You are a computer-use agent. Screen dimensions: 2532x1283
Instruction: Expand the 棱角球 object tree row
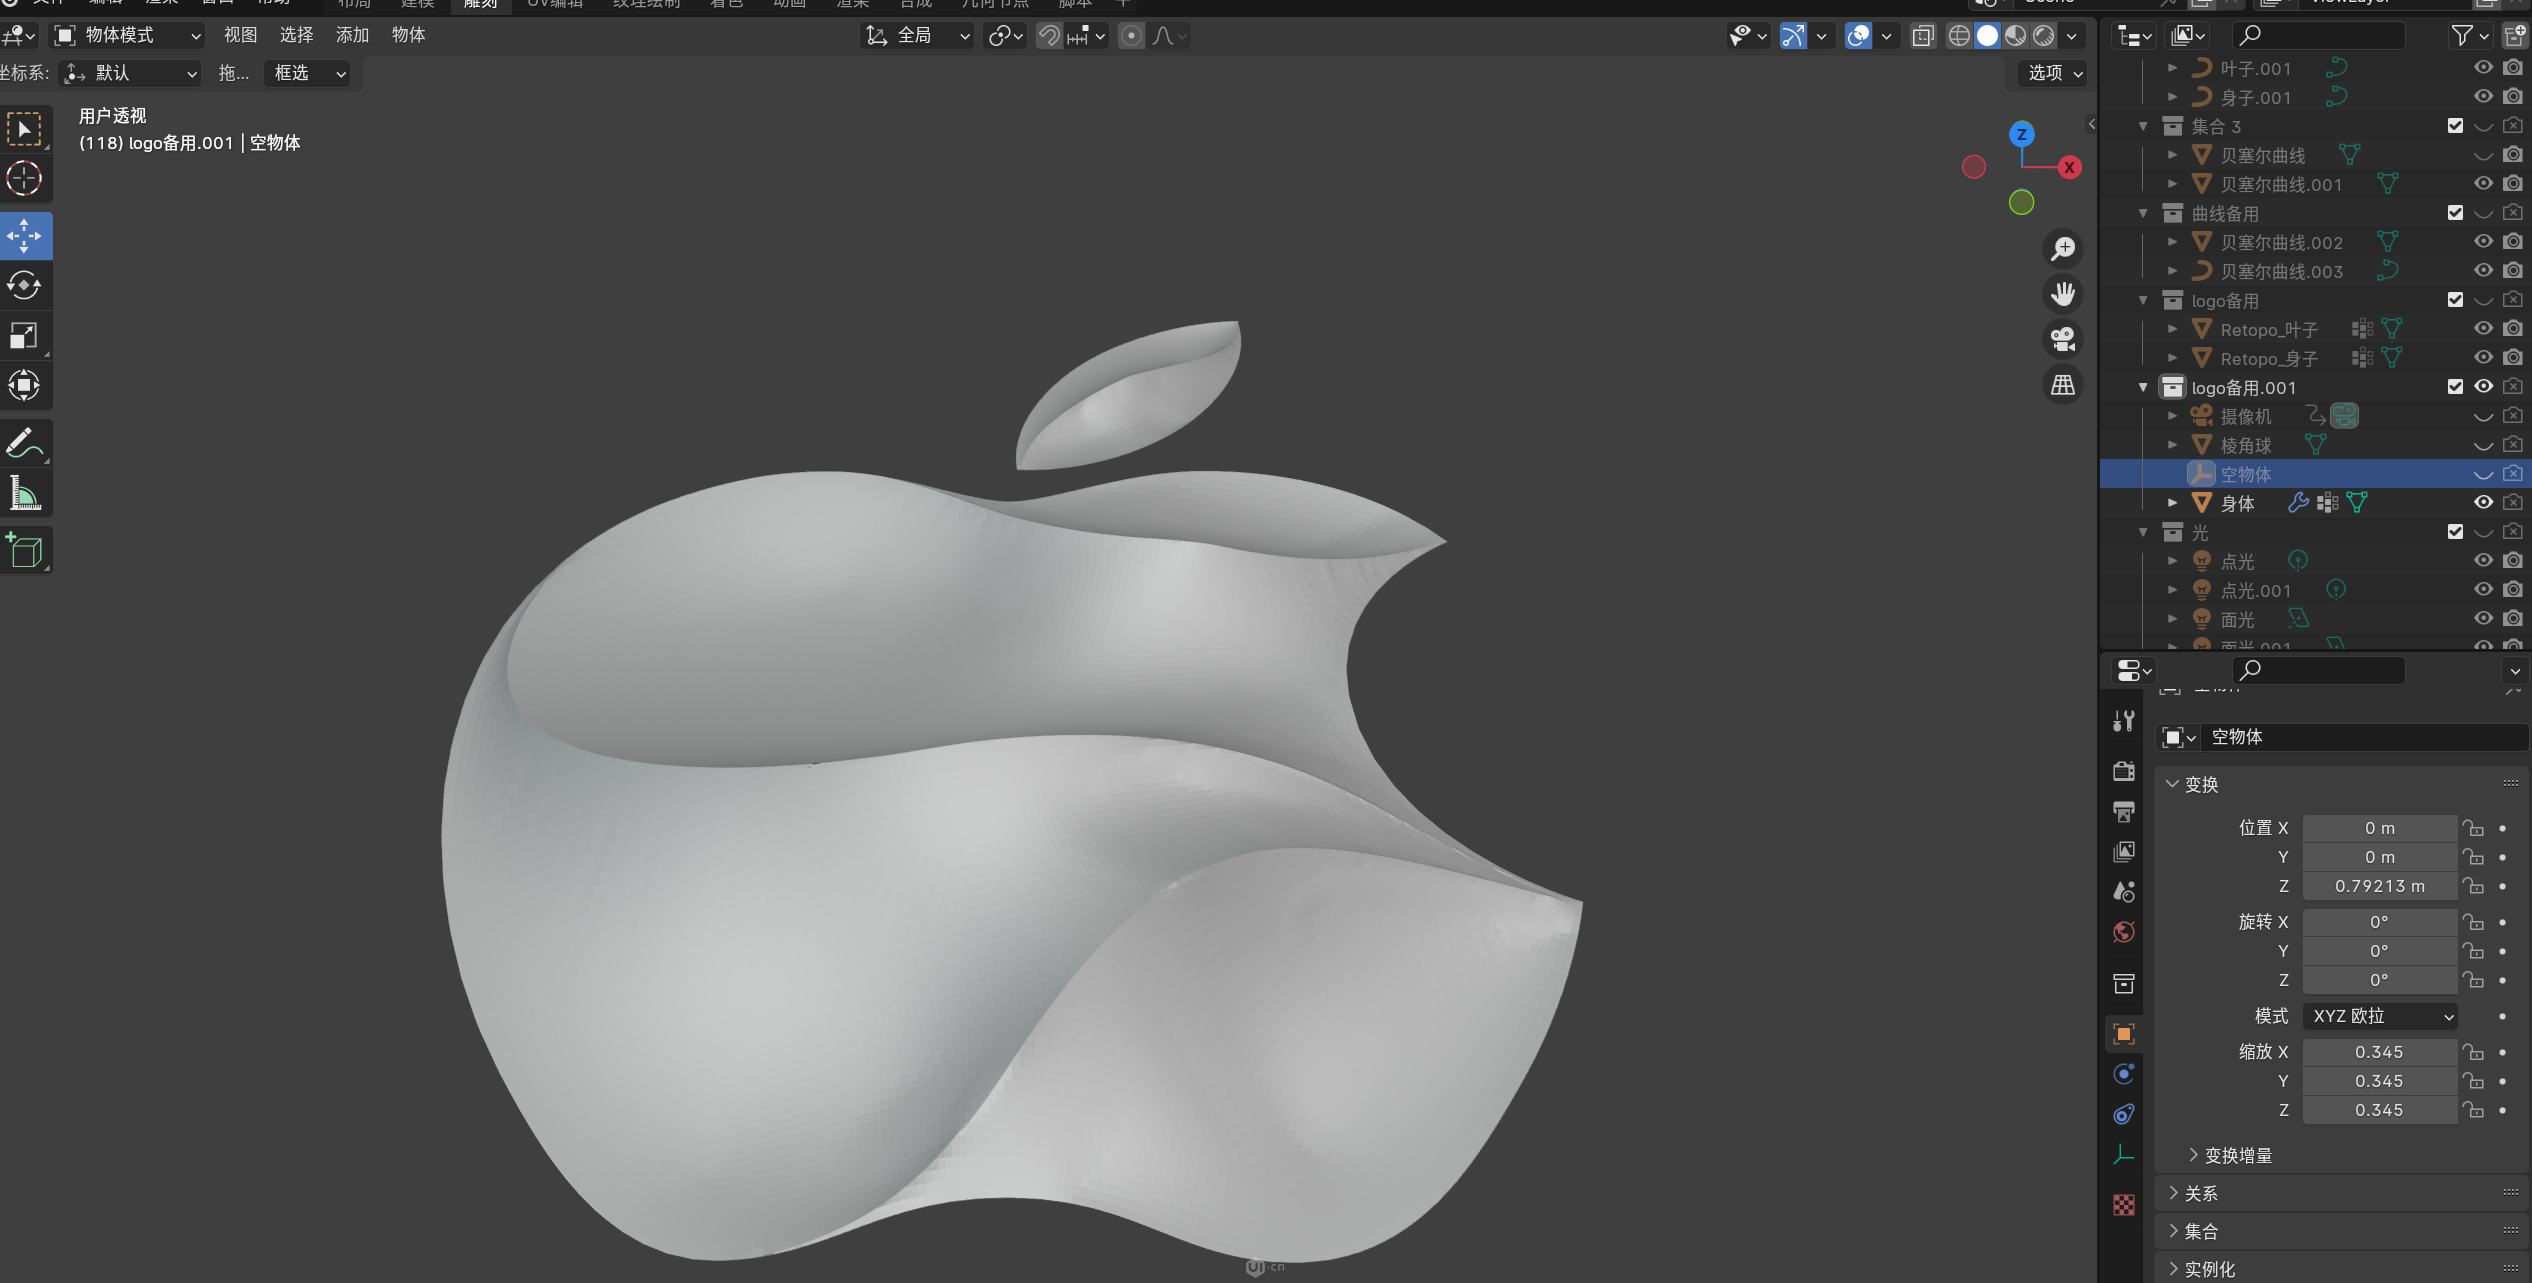pos(2172,445)
